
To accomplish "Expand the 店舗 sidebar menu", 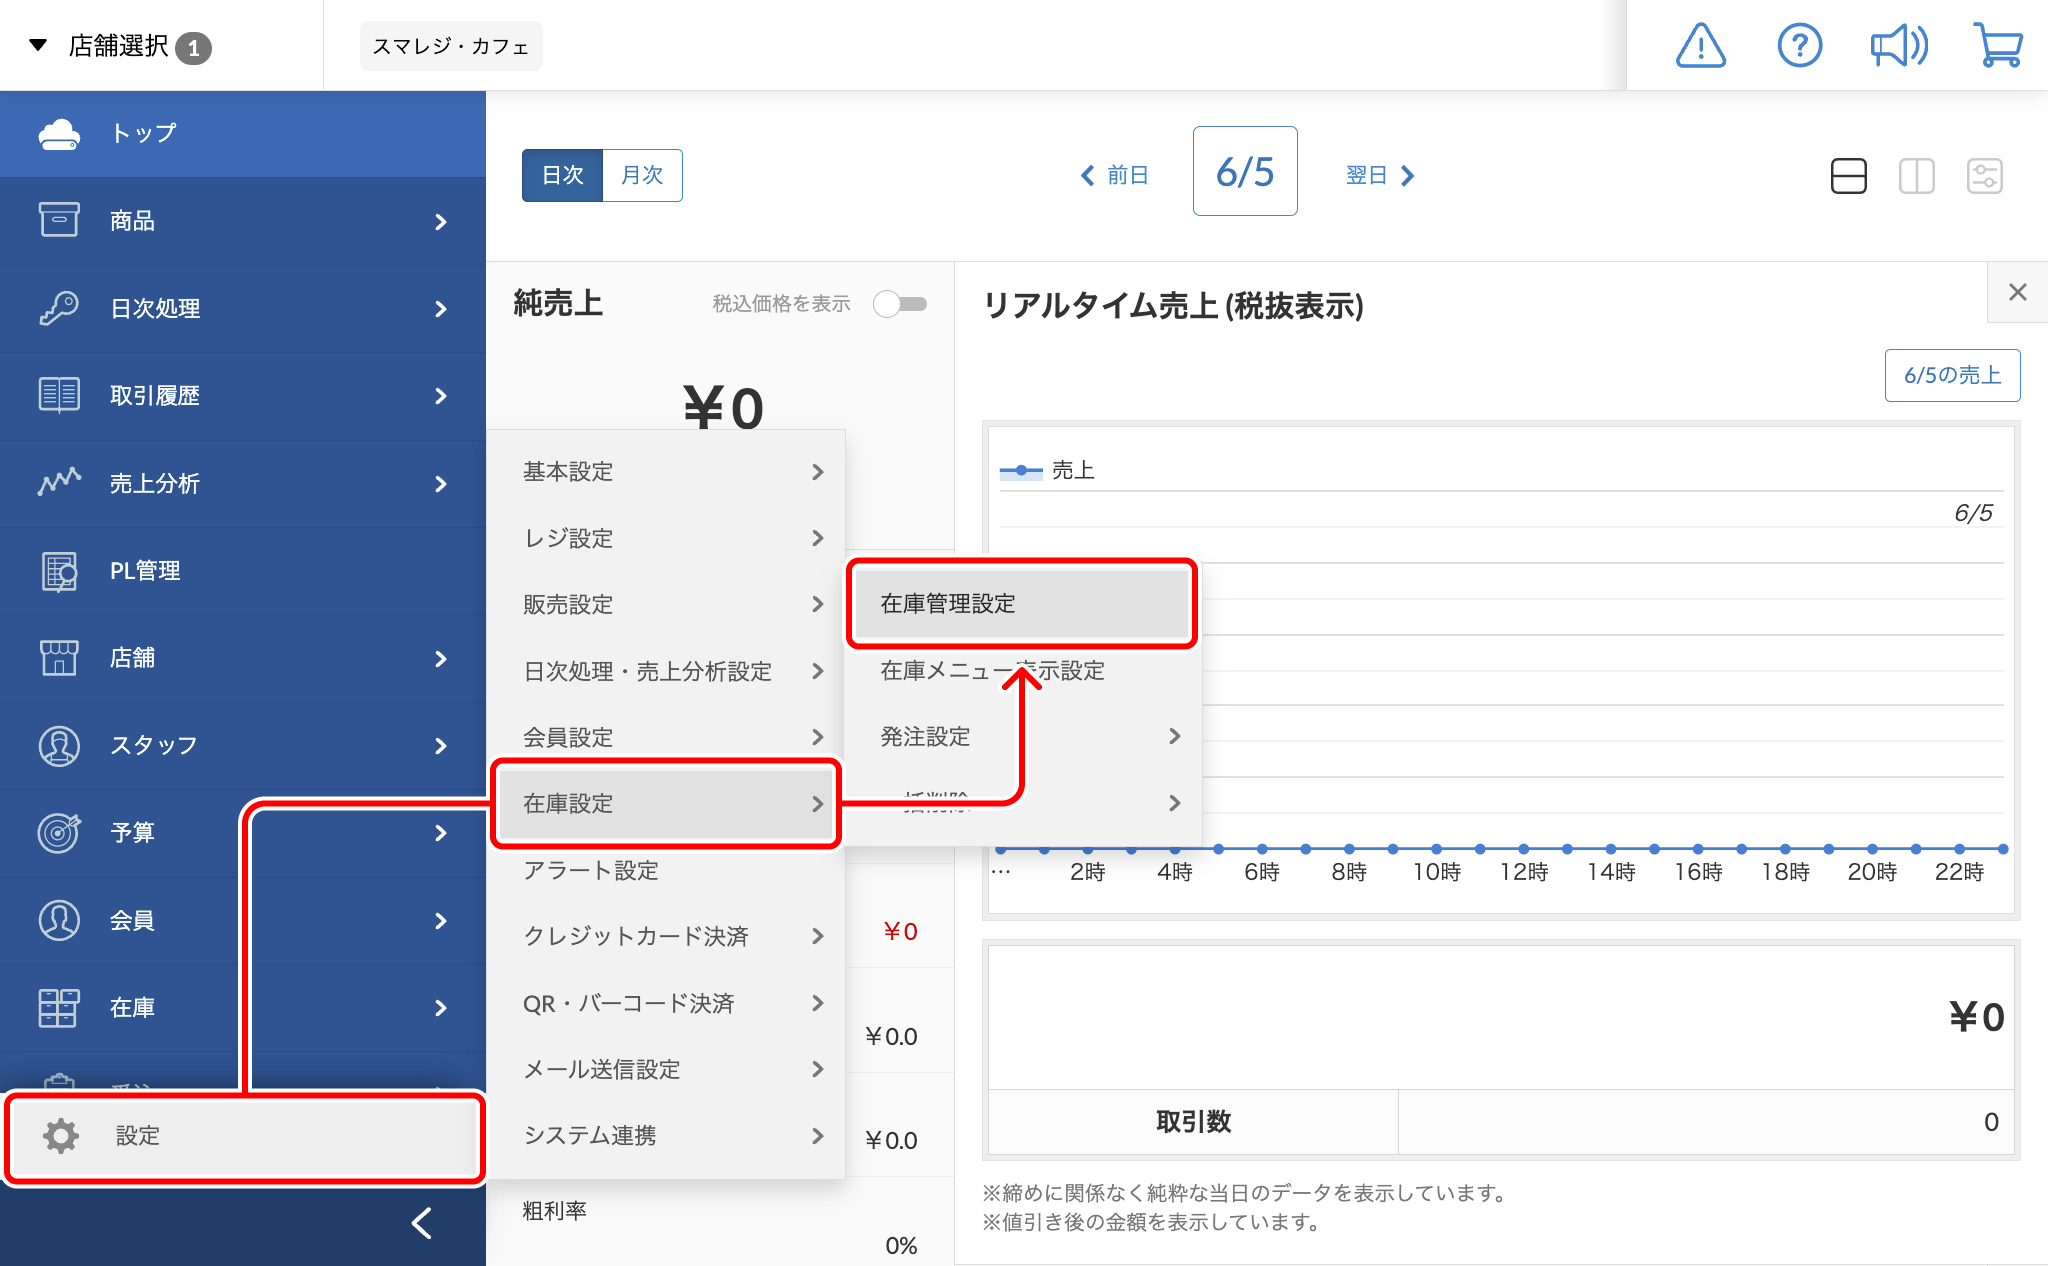I will (243, 659).
